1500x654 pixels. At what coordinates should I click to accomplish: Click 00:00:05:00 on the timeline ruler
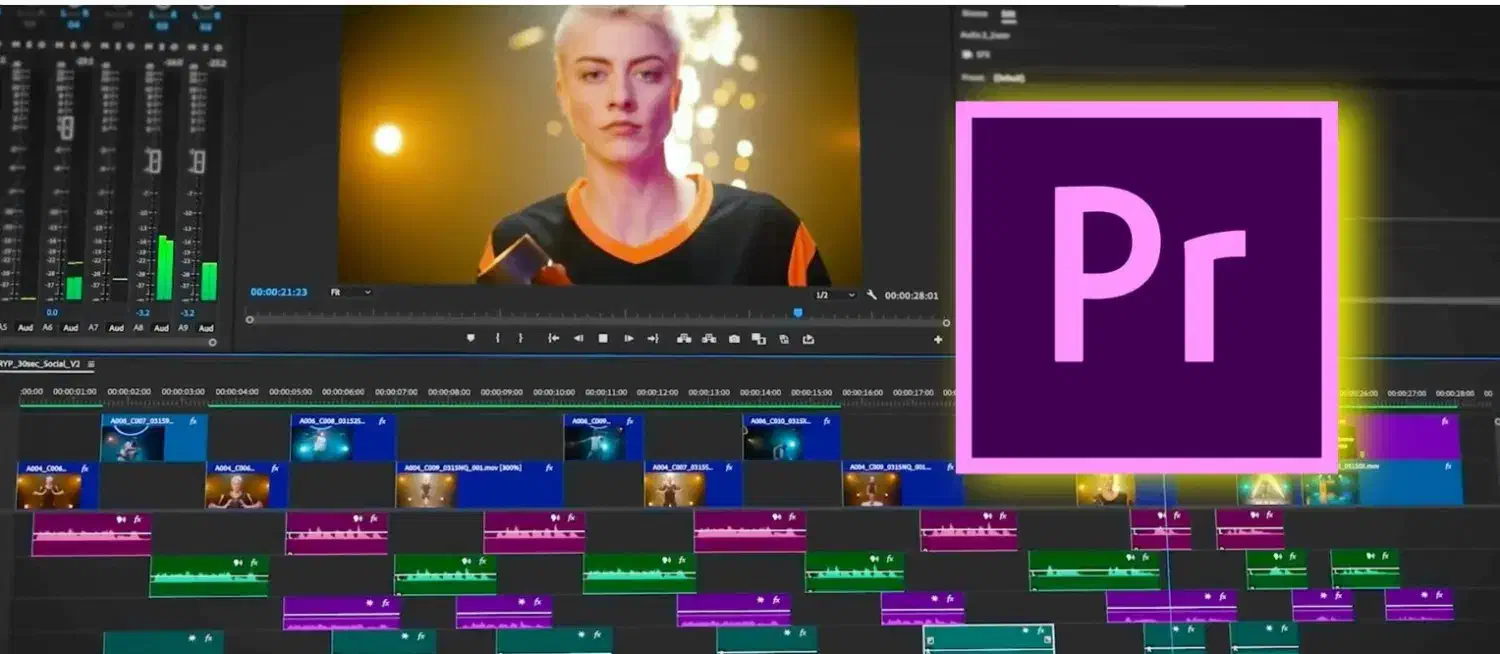pyautogui.click(x=290, y=393)
